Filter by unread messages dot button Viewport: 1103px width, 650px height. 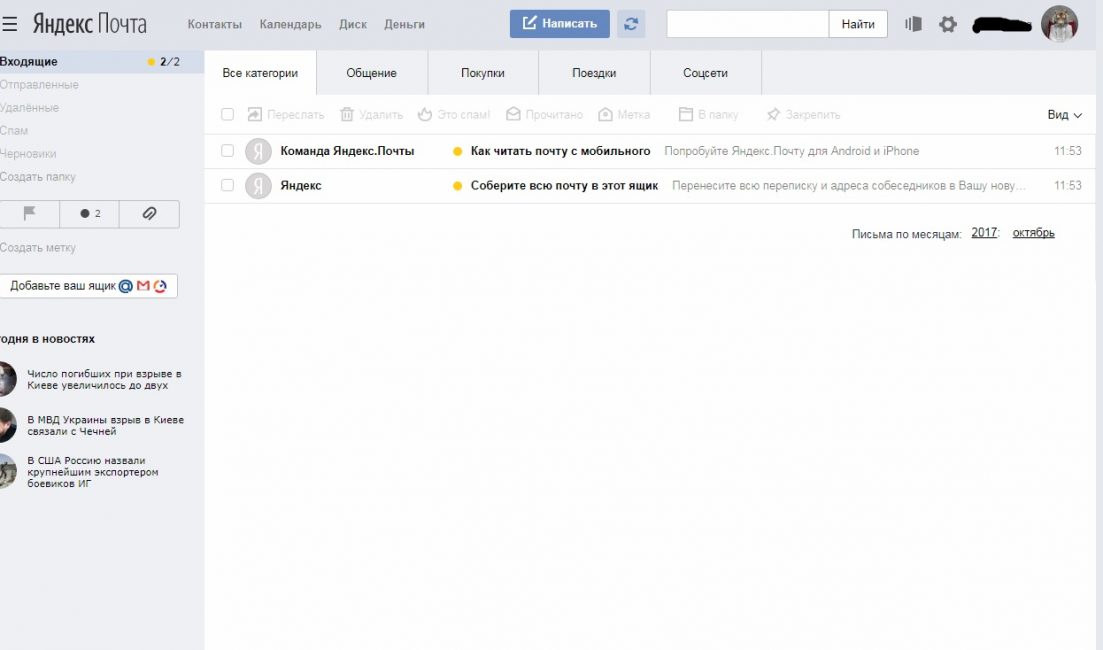coord(89,214)
